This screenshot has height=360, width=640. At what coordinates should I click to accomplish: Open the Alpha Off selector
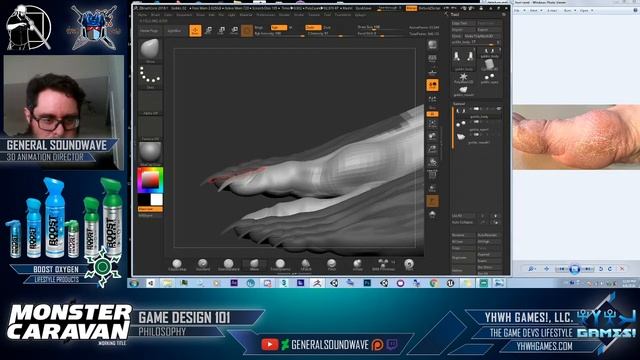[x=150, y=102]
